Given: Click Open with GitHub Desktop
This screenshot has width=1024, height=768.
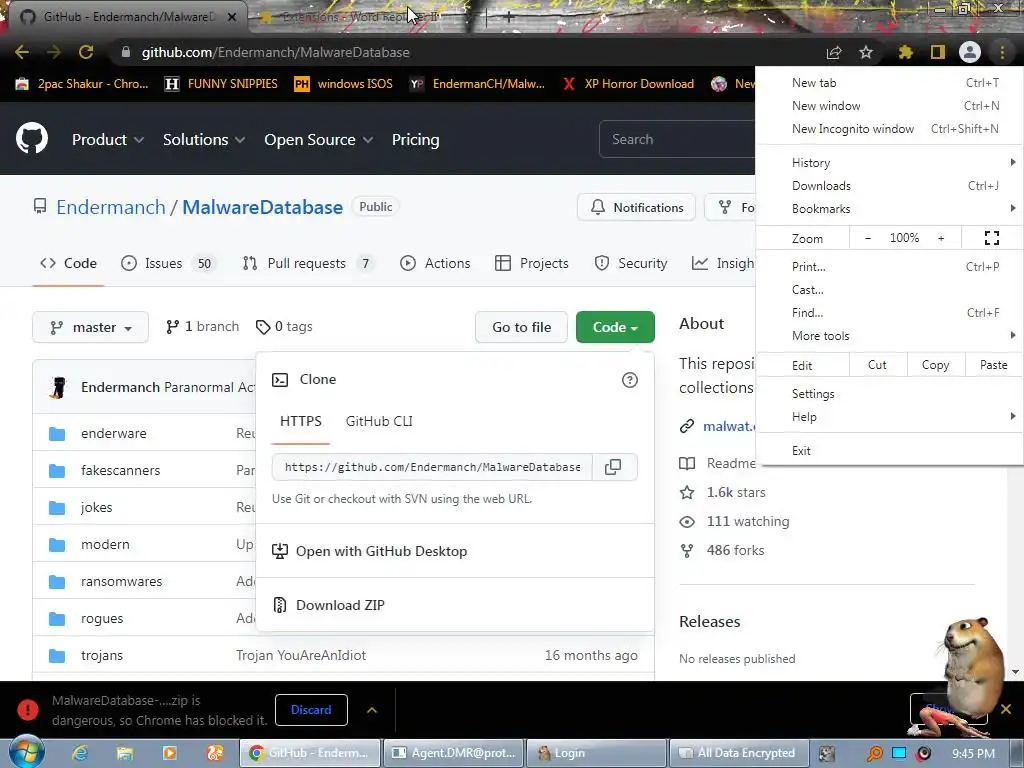Looking at the screenshot, I should tap(381, 551).
